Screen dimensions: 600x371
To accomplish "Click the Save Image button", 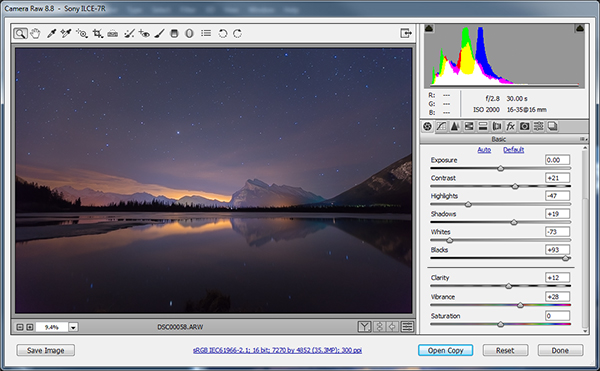I will coord(46,350).
